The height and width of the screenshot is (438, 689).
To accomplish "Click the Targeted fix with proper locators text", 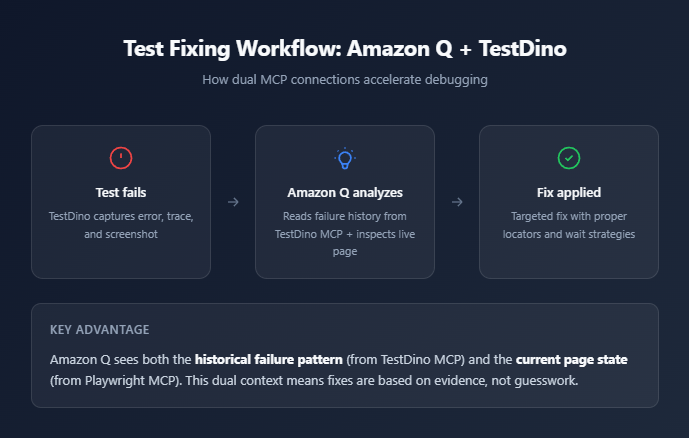I will coord(568,224).
